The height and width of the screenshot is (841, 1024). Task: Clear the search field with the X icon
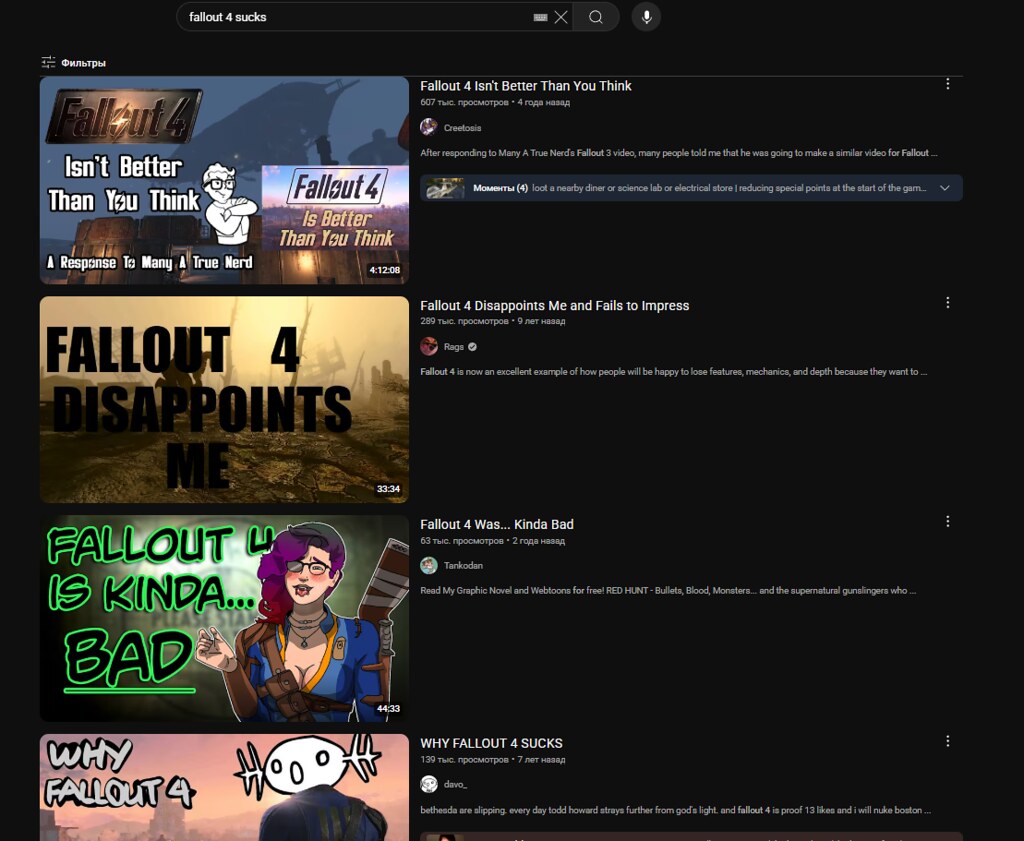pyautogui.click(x=561, y=17)
